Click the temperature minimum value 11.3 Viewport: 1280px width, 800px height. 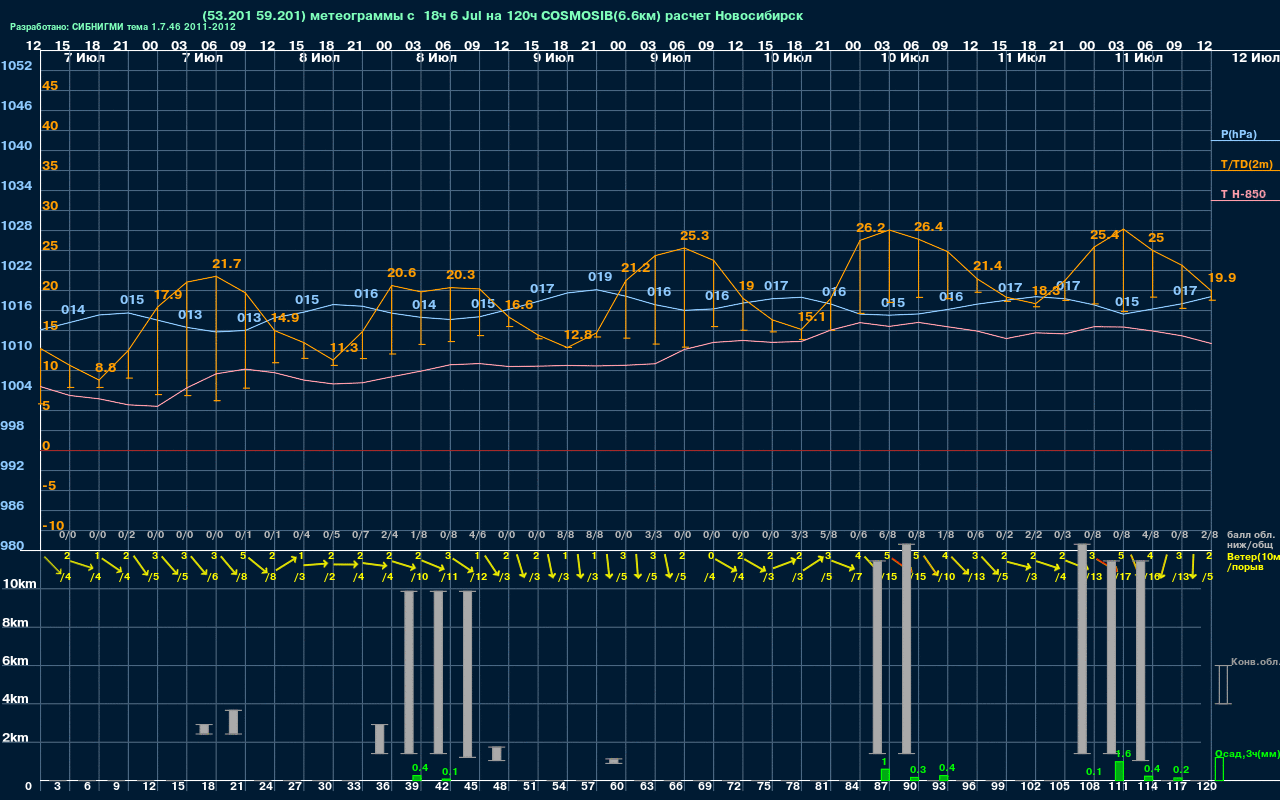(343, 348)
